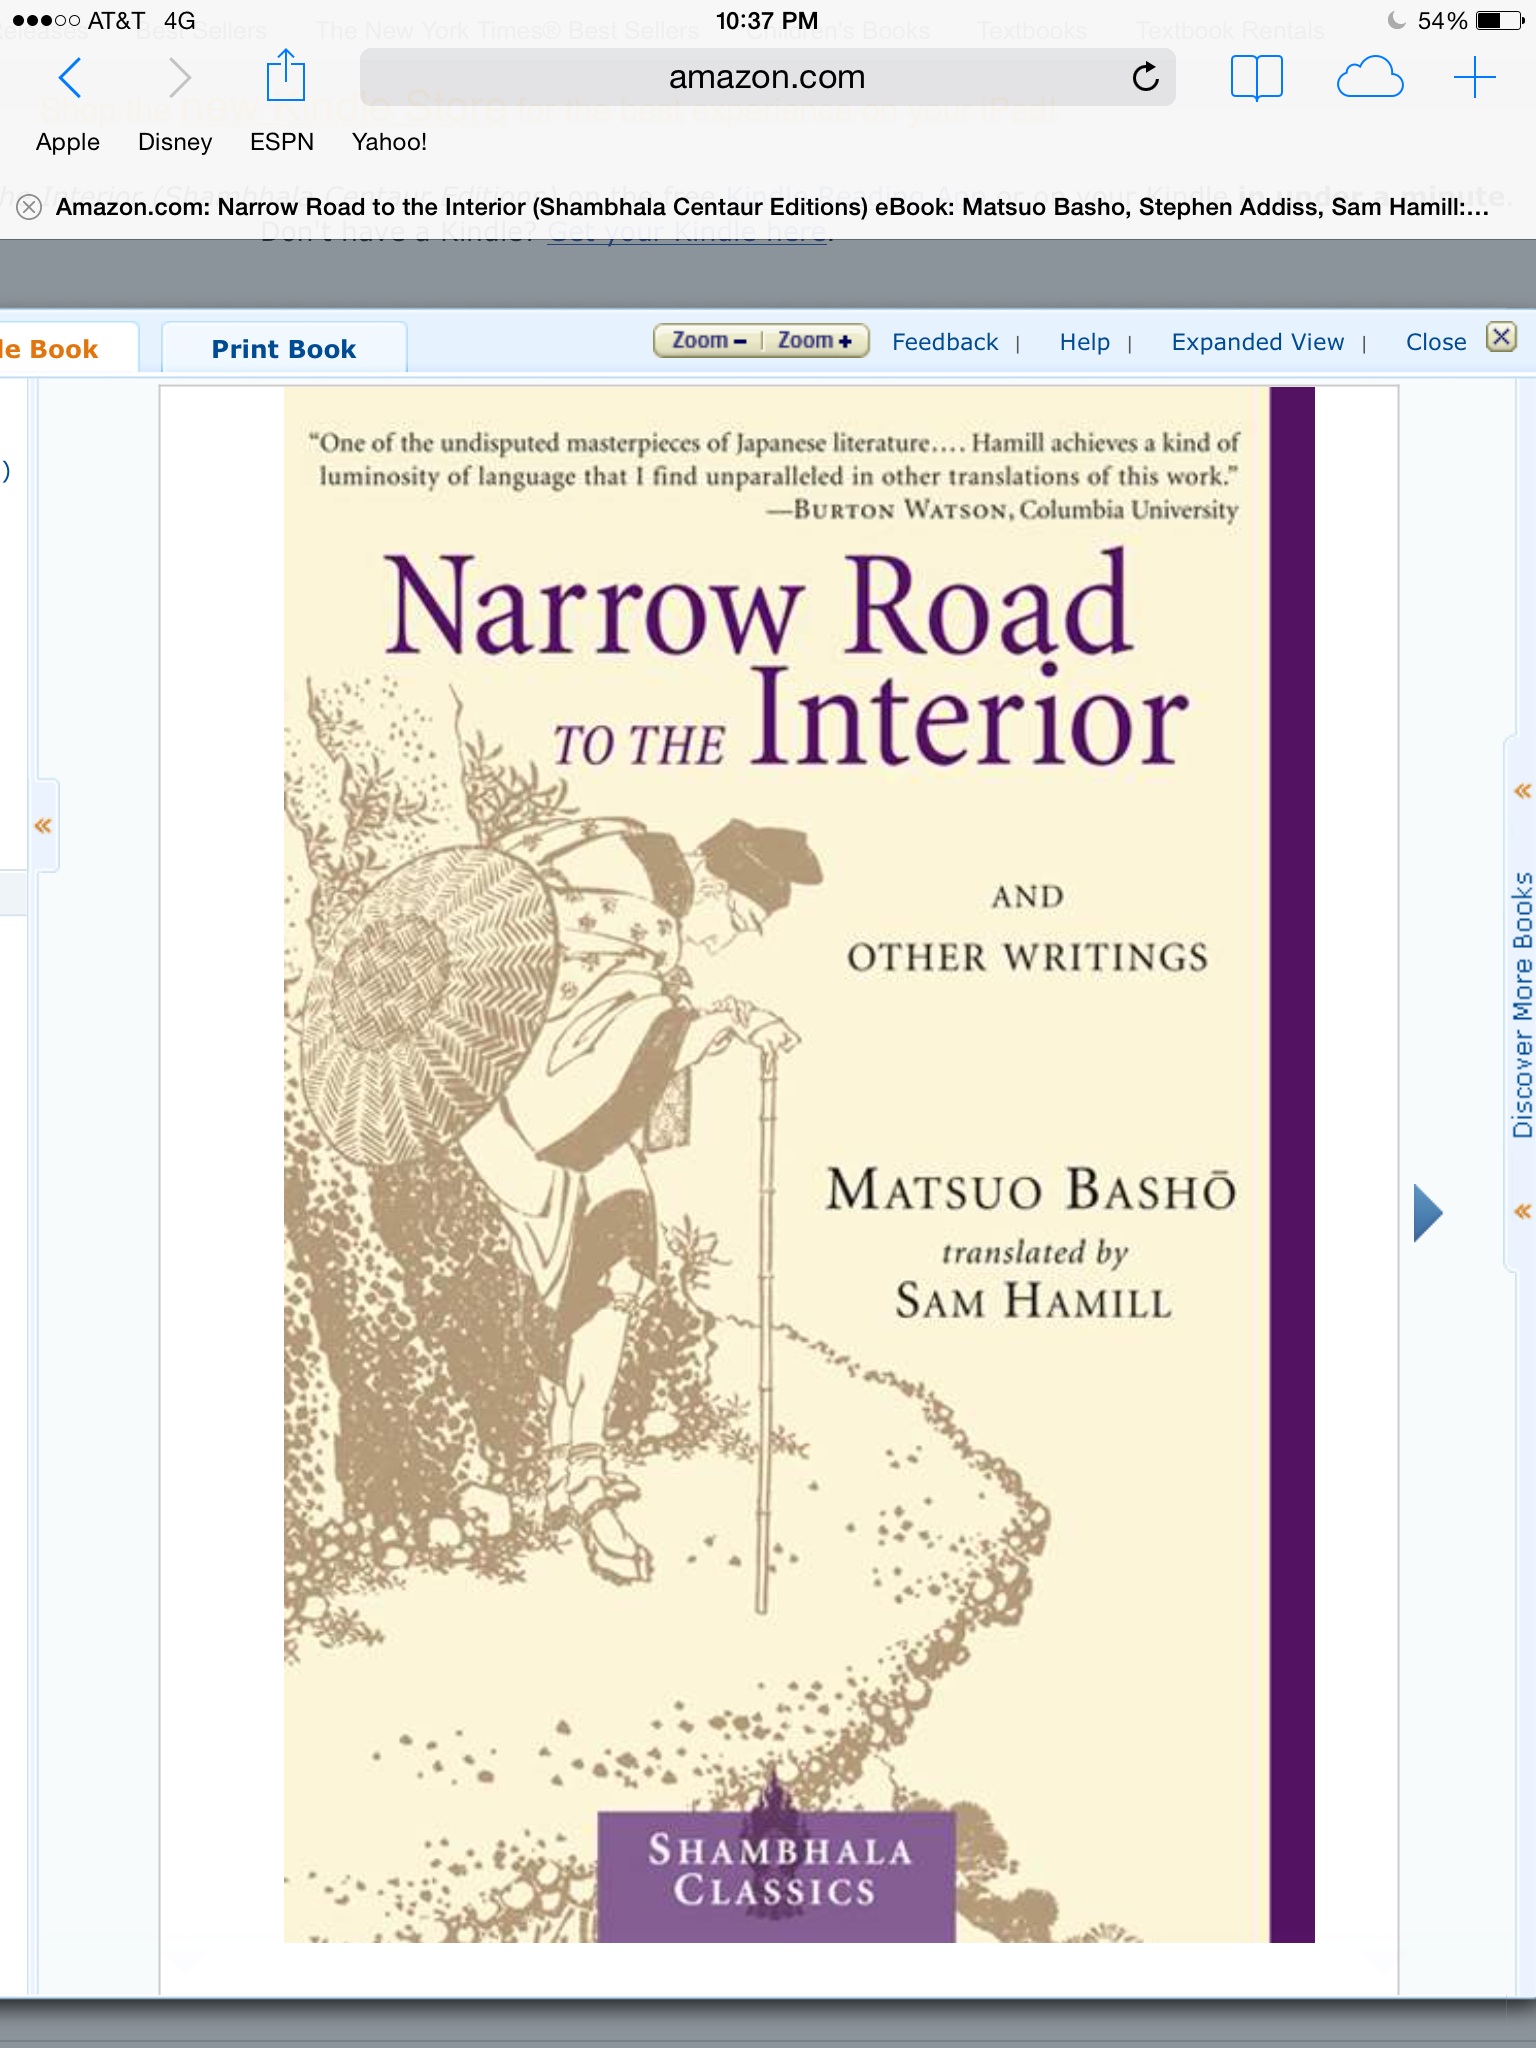The image size is (1536, 2048).
Task: Open the Share sheet icon
Action: point(285,75)
